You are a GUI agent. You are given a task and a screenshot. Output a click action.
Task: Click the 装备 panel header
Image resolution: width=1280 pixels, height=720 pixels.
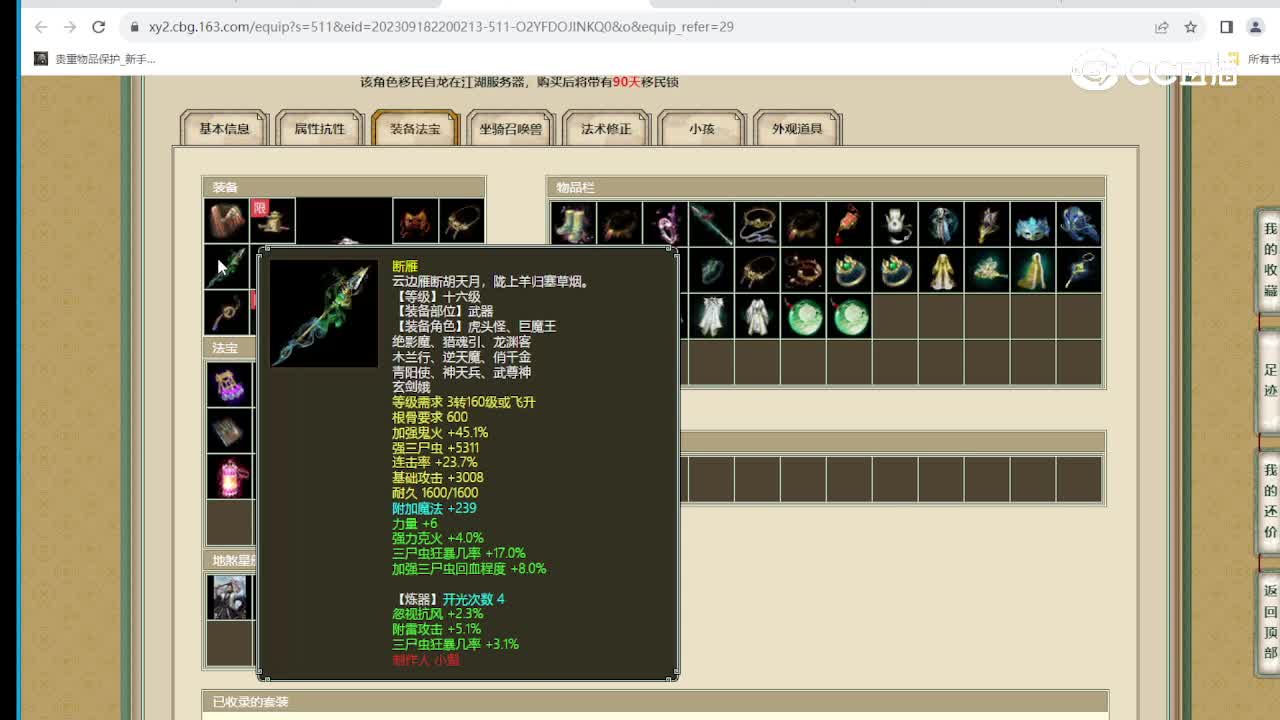click(344, 187)
